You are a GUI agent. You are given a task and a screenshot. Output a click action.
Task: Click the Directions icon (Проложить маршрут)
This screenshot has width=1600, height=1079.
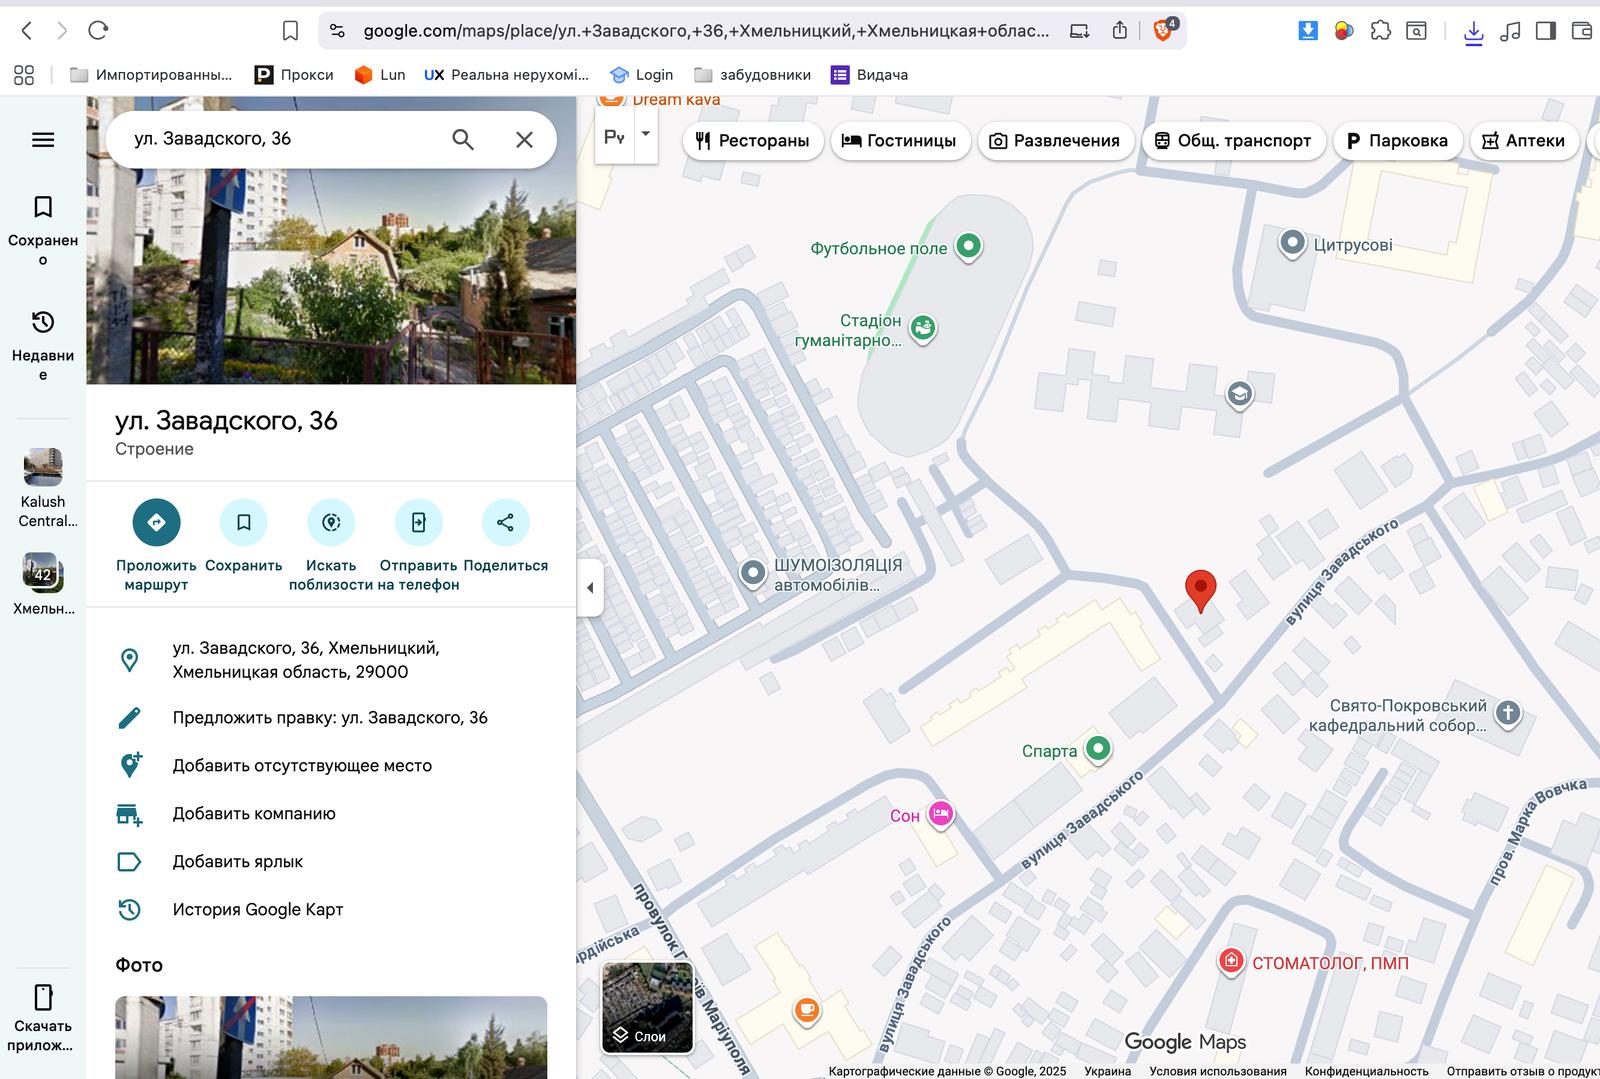click(x=156, y=522)
